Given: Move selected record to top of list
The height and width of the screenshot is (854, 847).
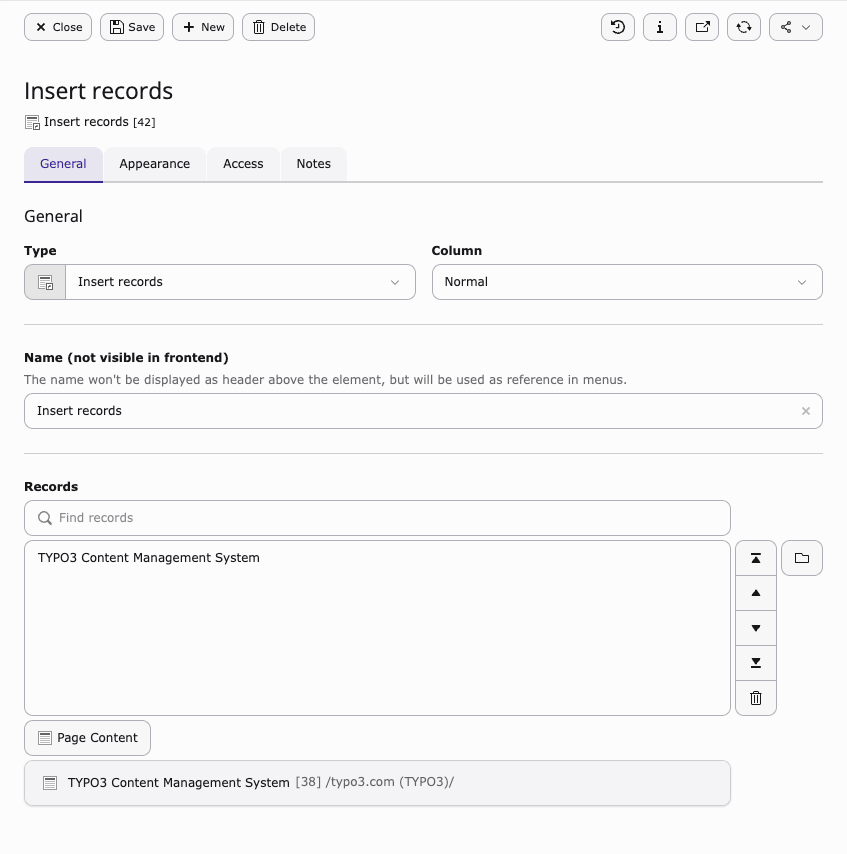Looking at the screenshot, I should point(756,558).
